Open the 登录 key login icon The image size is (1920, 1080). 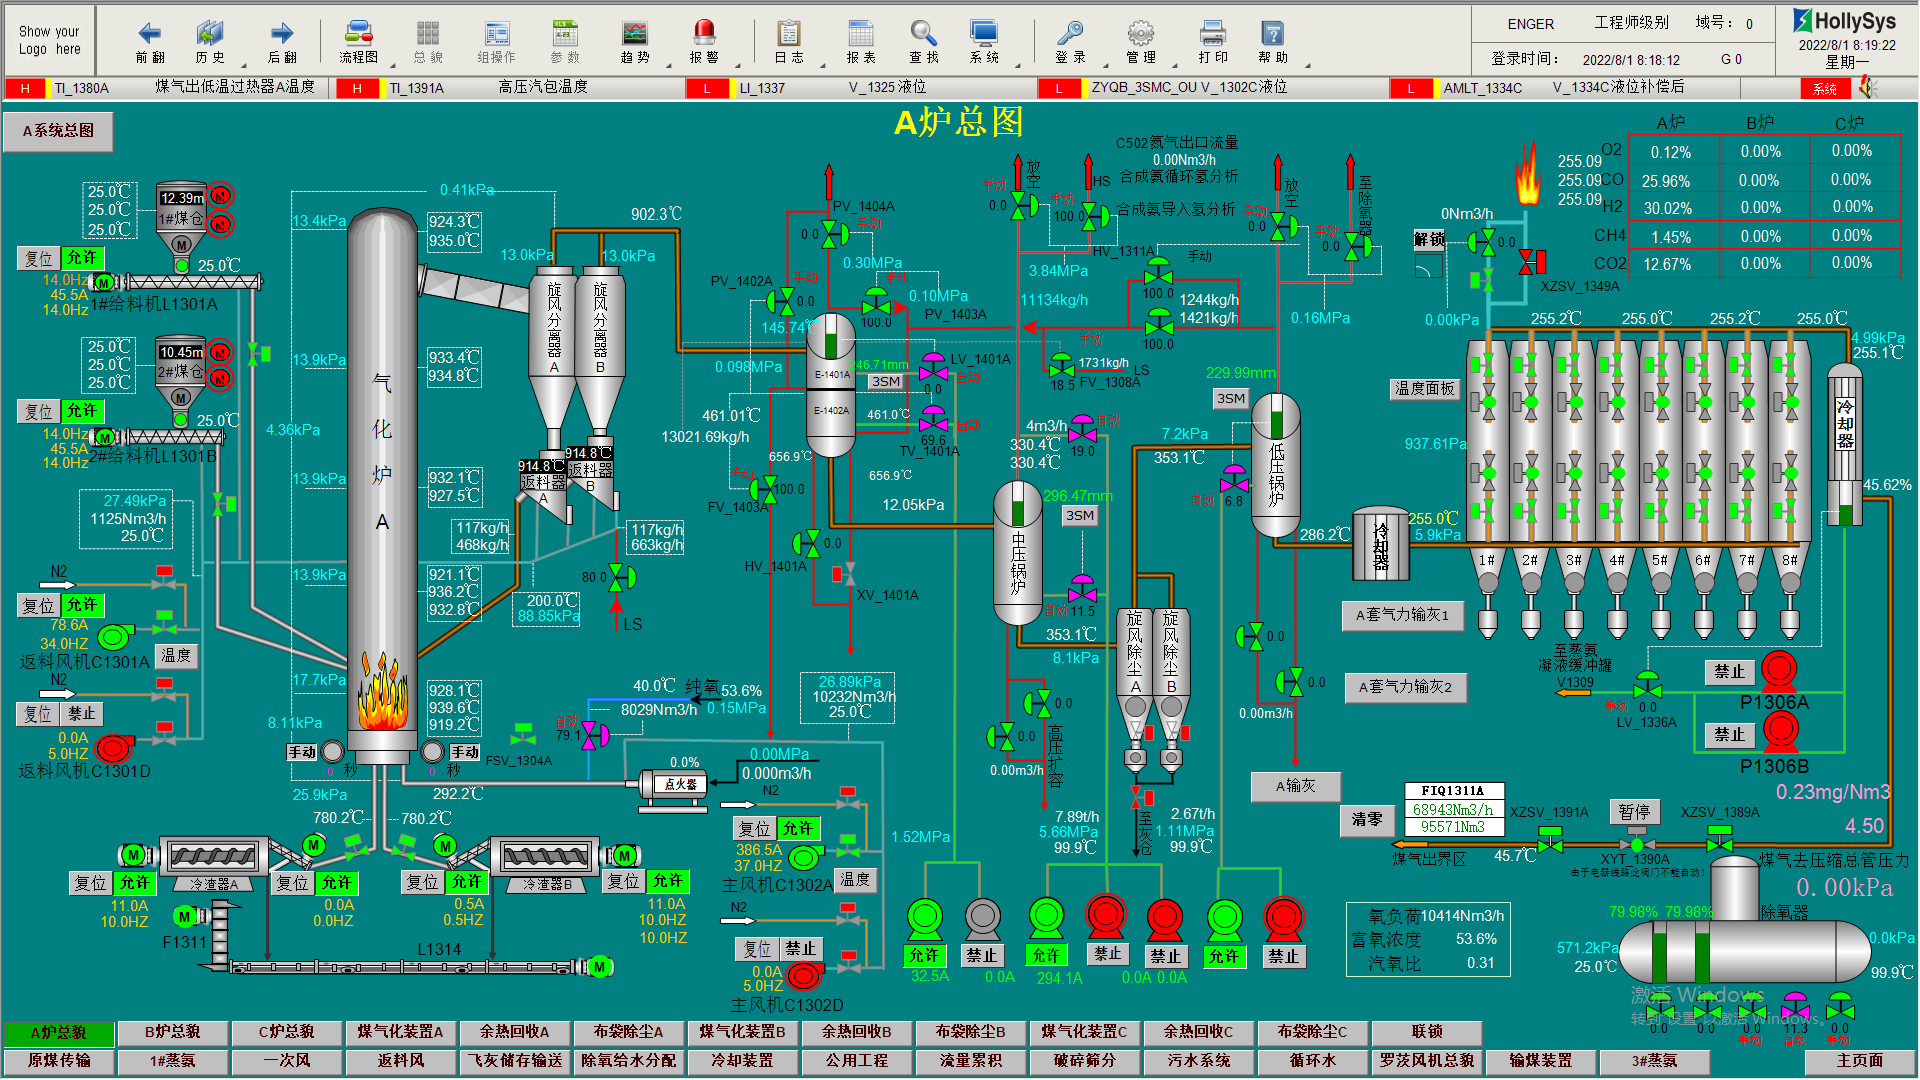click(x=1070, y=33)
